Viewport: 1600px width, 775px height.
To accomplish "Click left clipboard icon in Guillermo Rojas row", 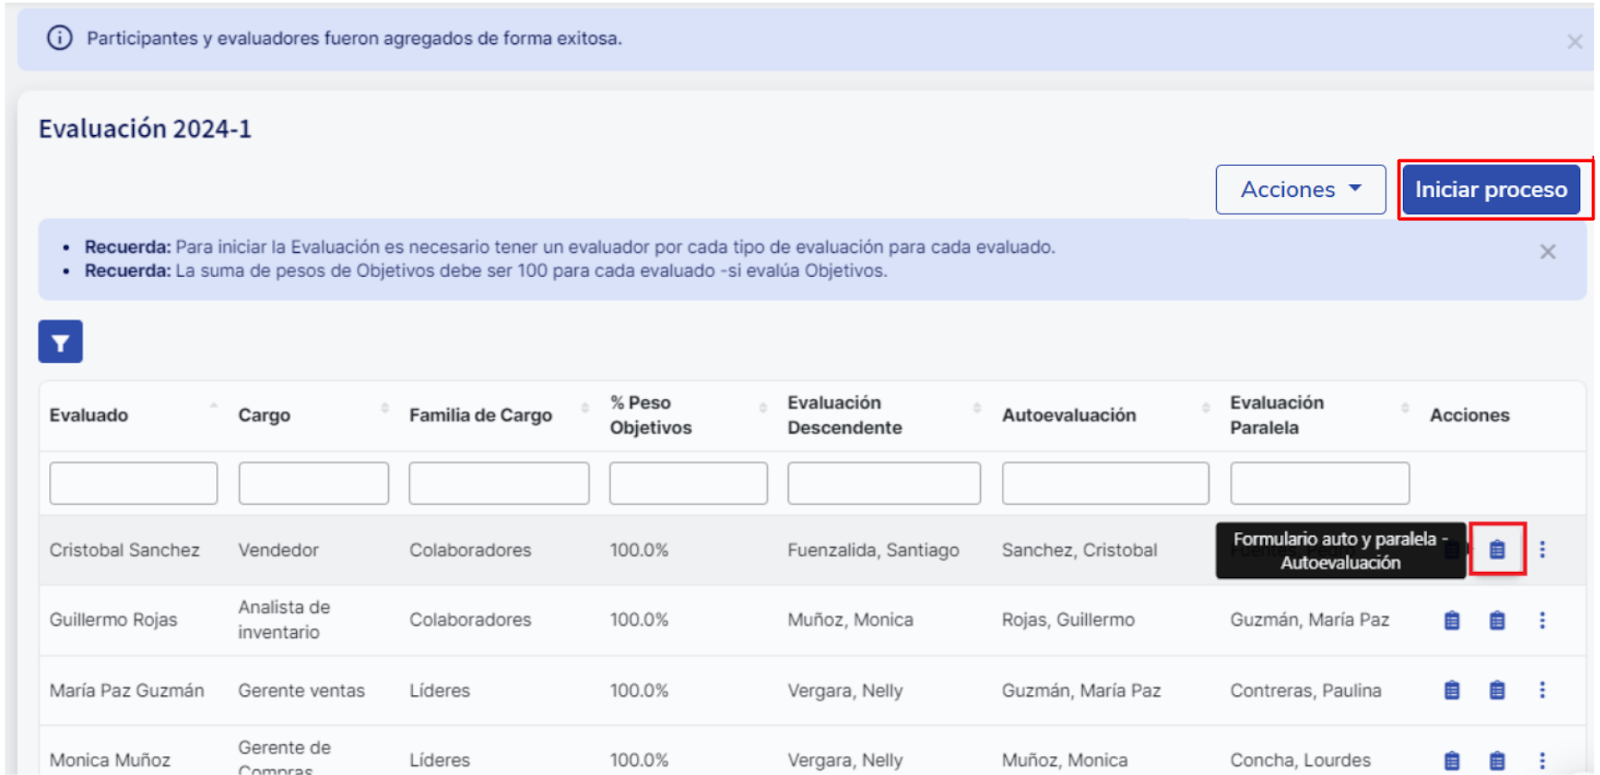I will [1452, 621].
